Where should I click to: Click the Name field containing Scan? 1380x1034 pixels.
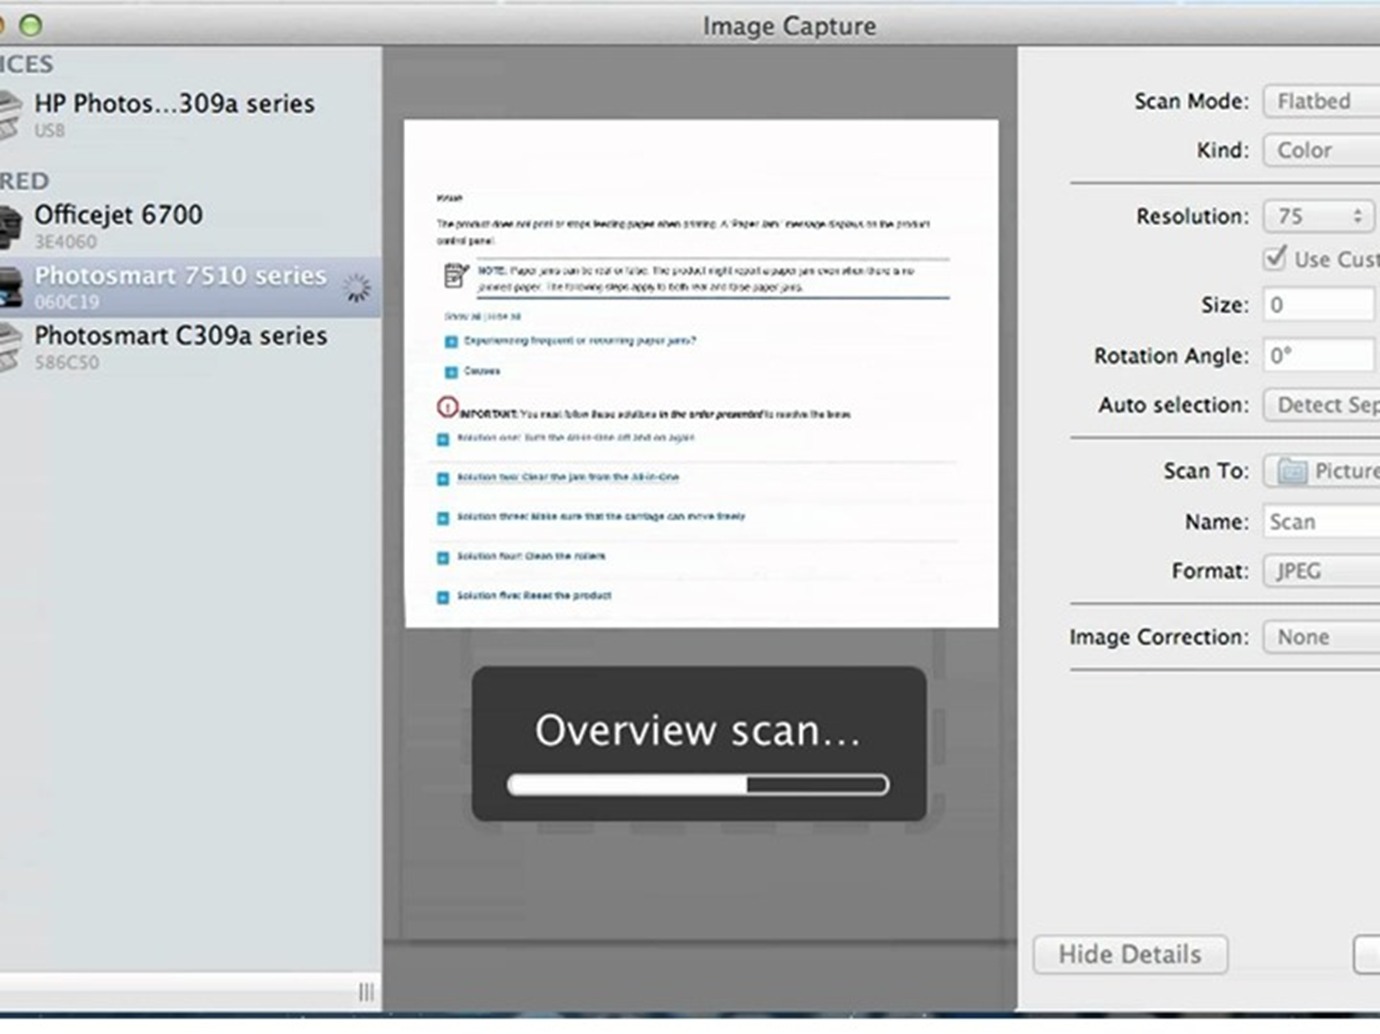coord(1322,522)
